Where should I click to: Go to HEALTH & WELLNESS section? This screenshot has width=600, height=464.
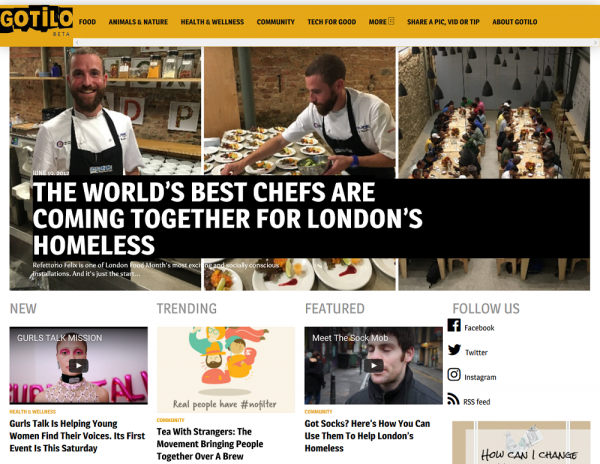[212, 22]
